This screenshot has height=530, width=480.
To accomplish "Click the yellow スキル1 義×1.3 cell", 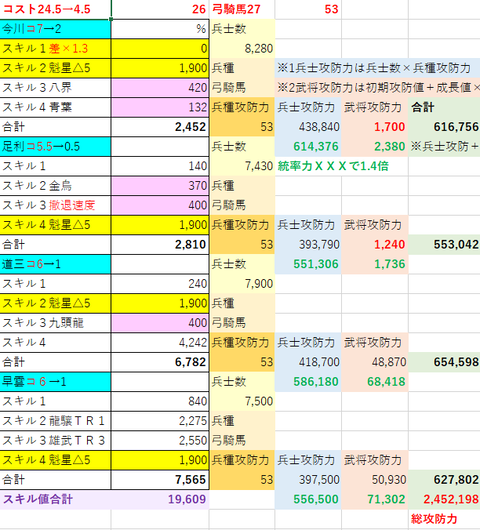I will pyautogui.click(x=55, y=49).
